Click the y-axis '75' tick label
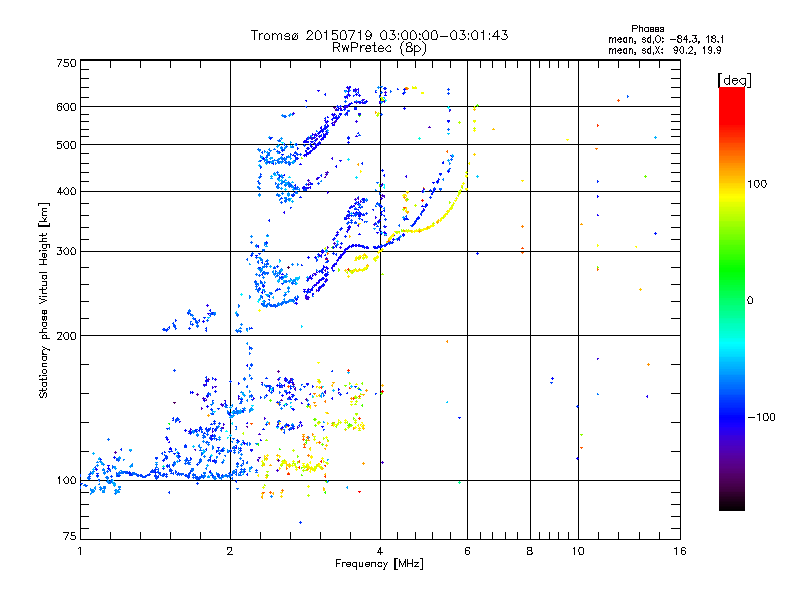The height and width of the screenshot is (600, 800). [70, 536]
